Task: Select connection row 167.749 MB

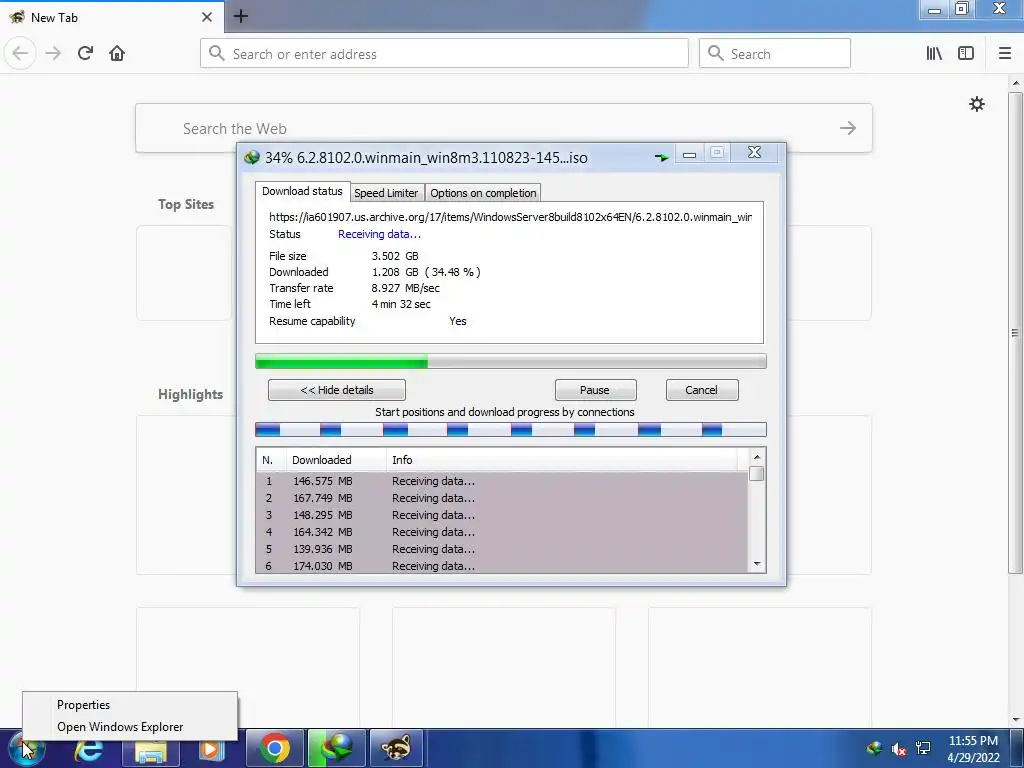Action: pyautogui.click(x=502, y=498)
